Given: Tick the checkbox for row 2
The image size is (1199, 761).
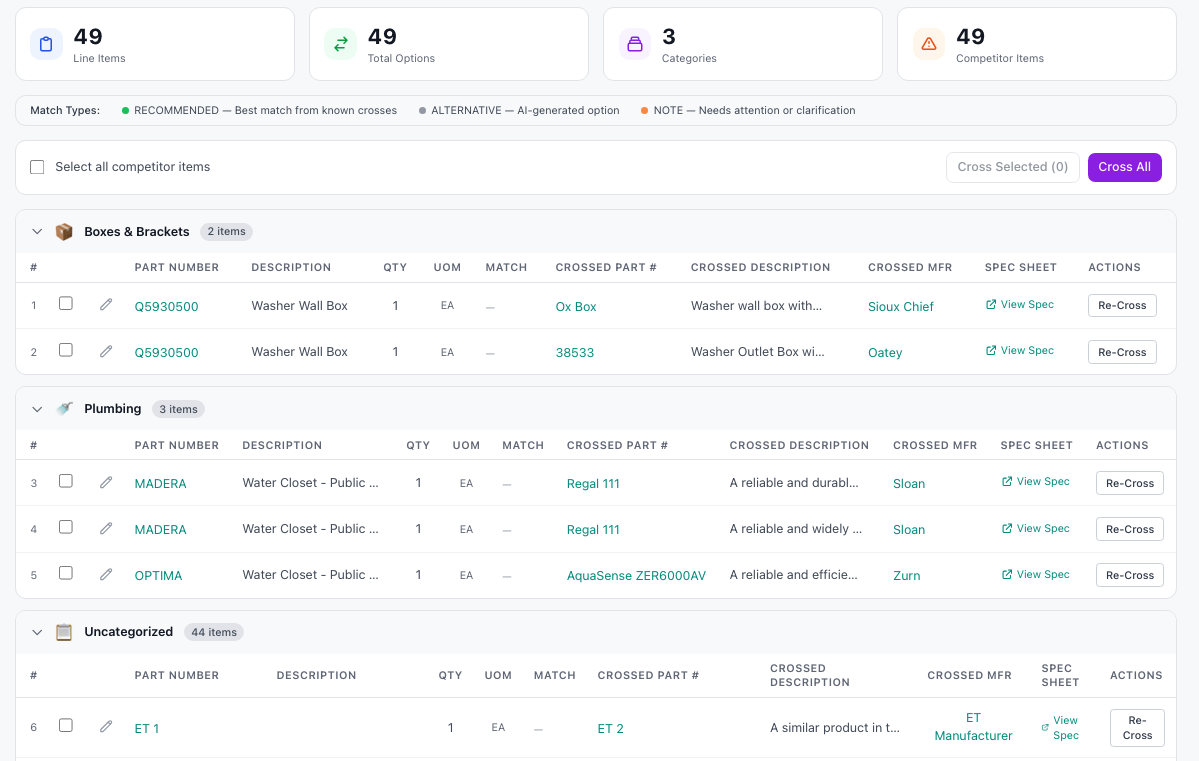Looking at the screenshot, I should pos(66,350).
